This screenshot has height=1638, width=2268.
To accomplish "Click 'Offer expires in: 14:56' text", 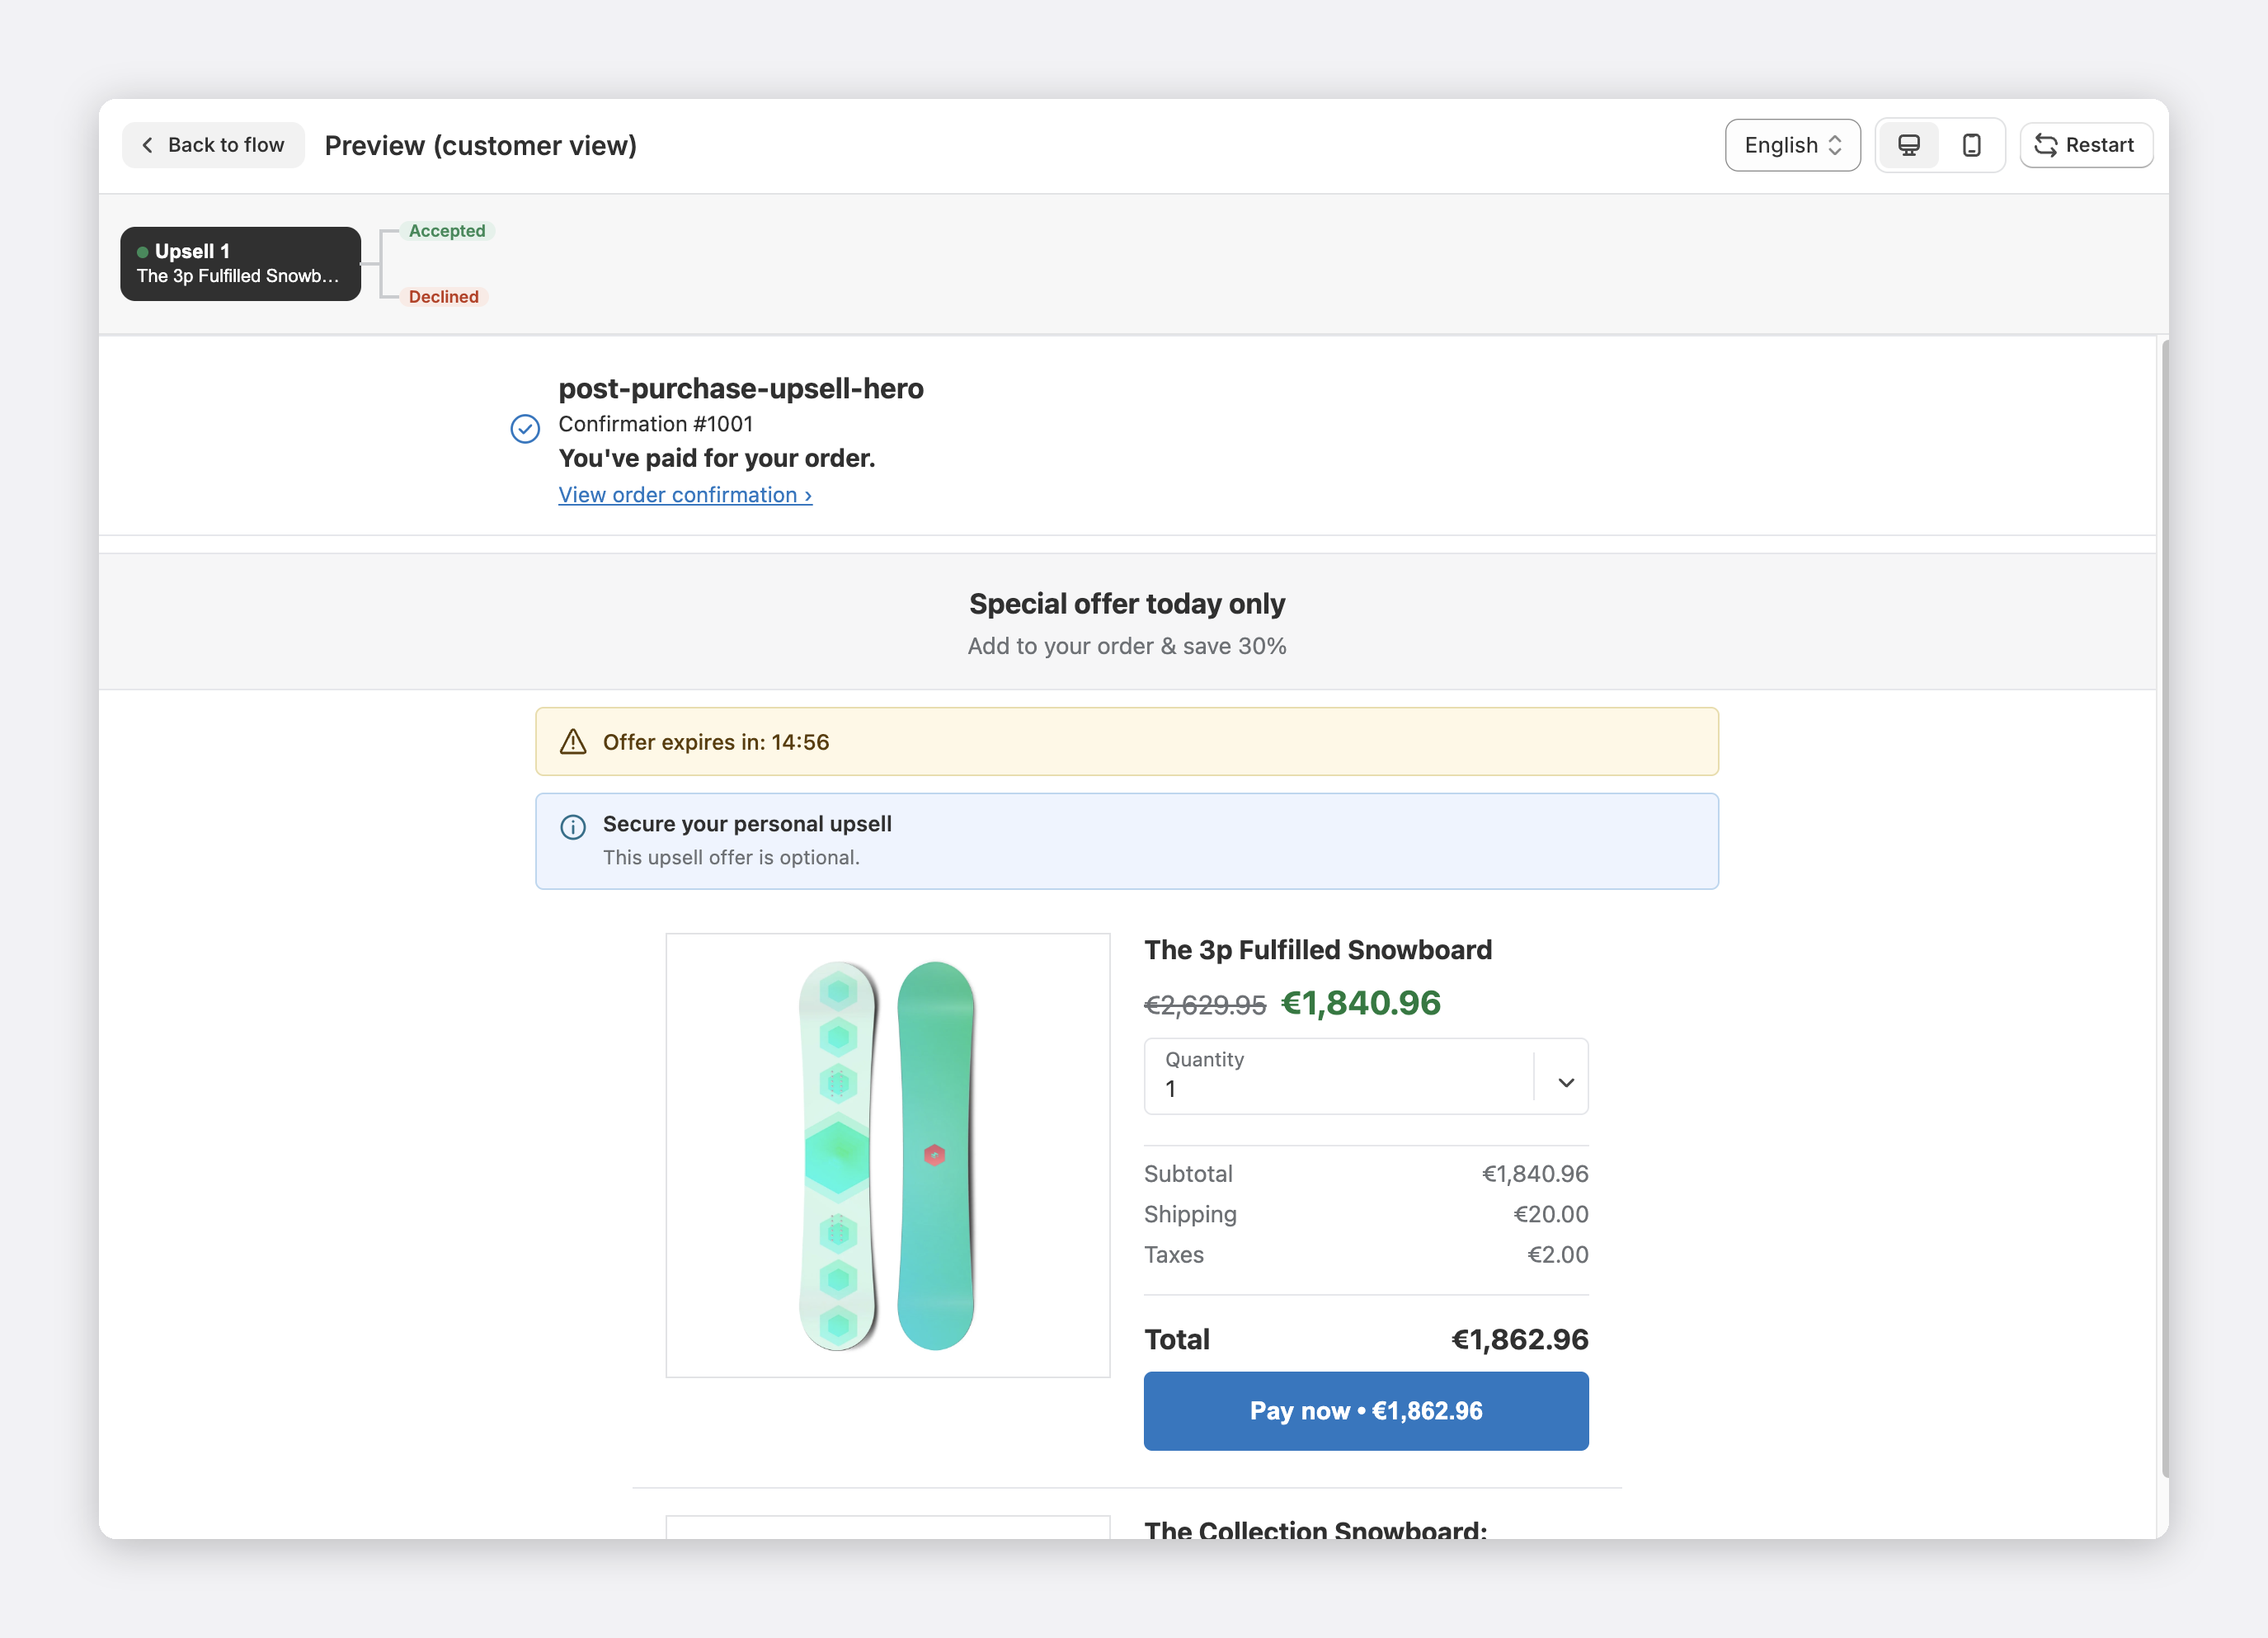I will [x=716, y=742].
